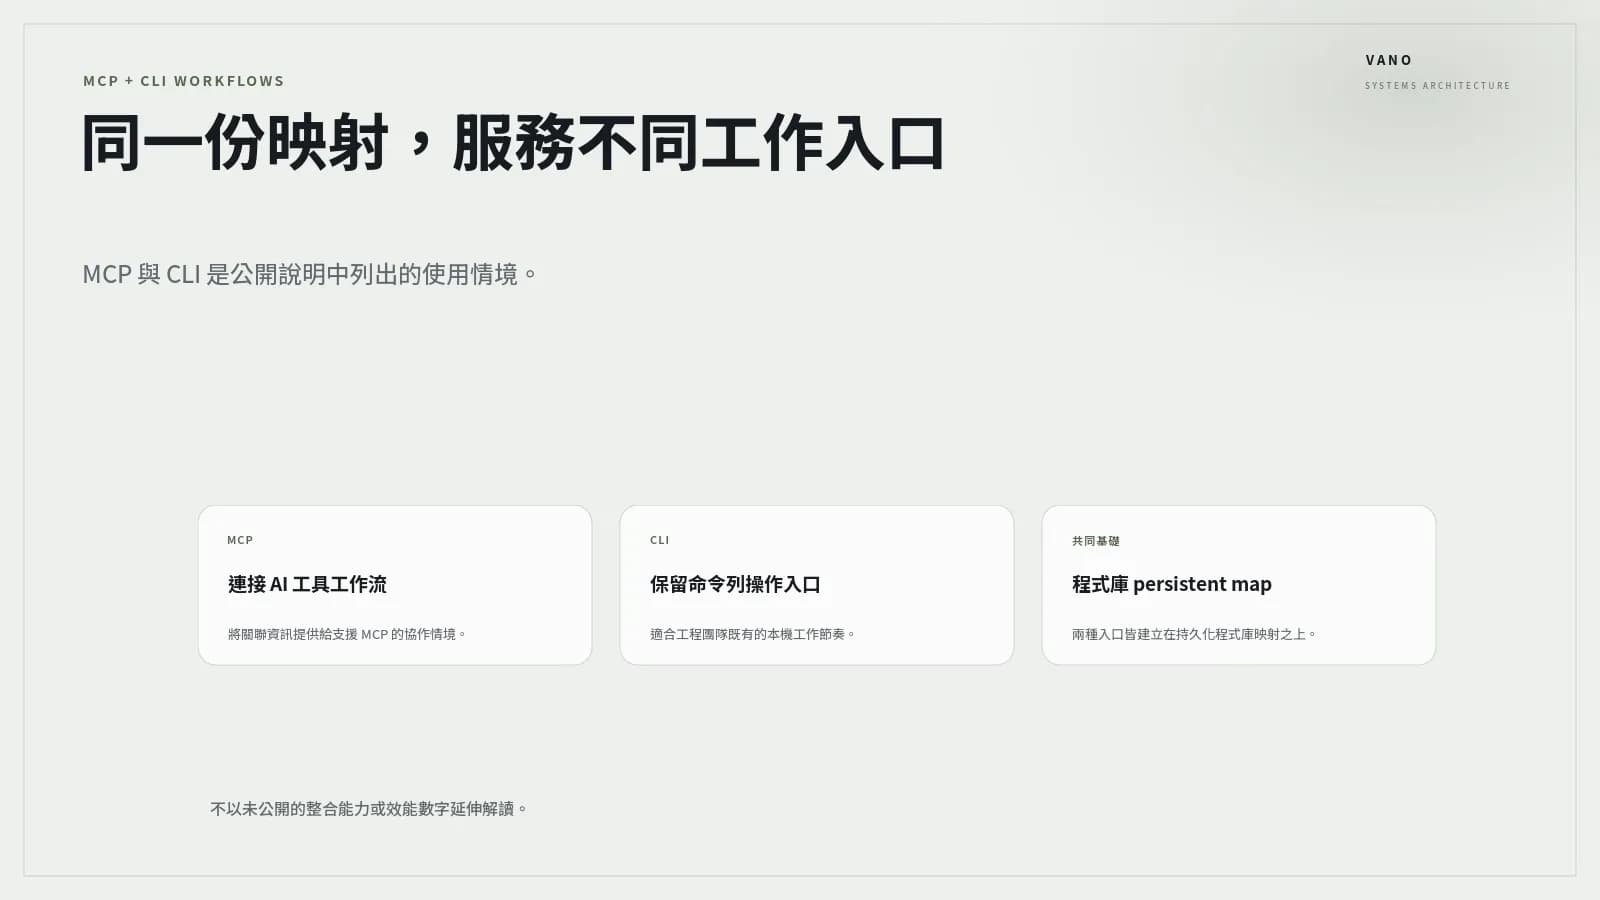Click the footnote 不以未公開的整合能力或效能數字延伸解讀
The width and height of the screenshot is (1600, 900).
click(368, 809)
